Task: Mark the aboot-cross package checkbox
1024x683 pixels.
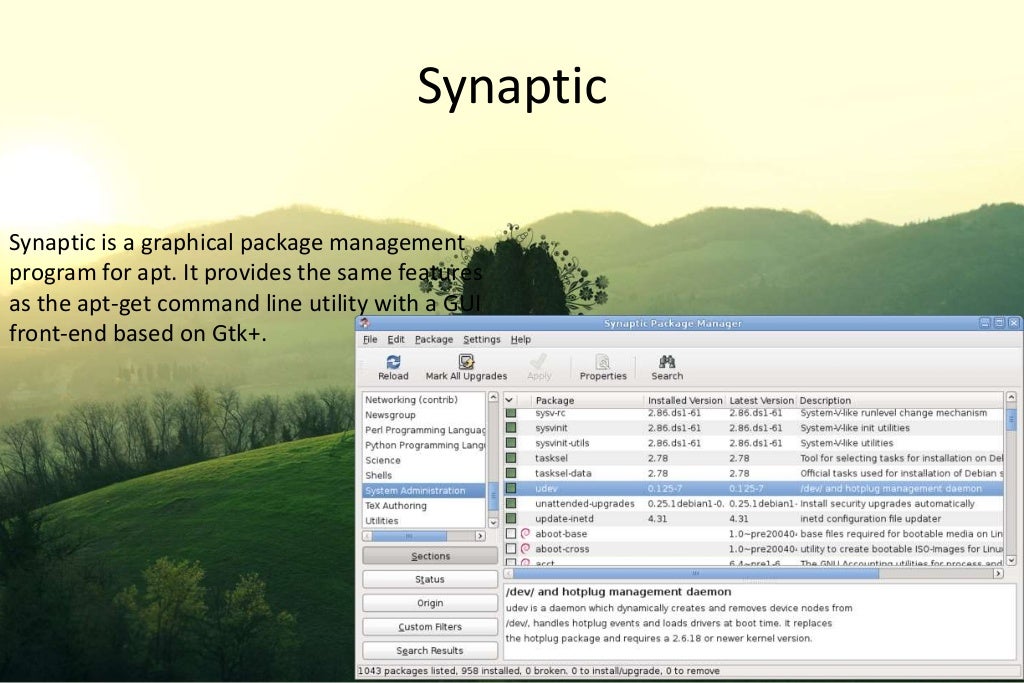Action: pos(511,548)
